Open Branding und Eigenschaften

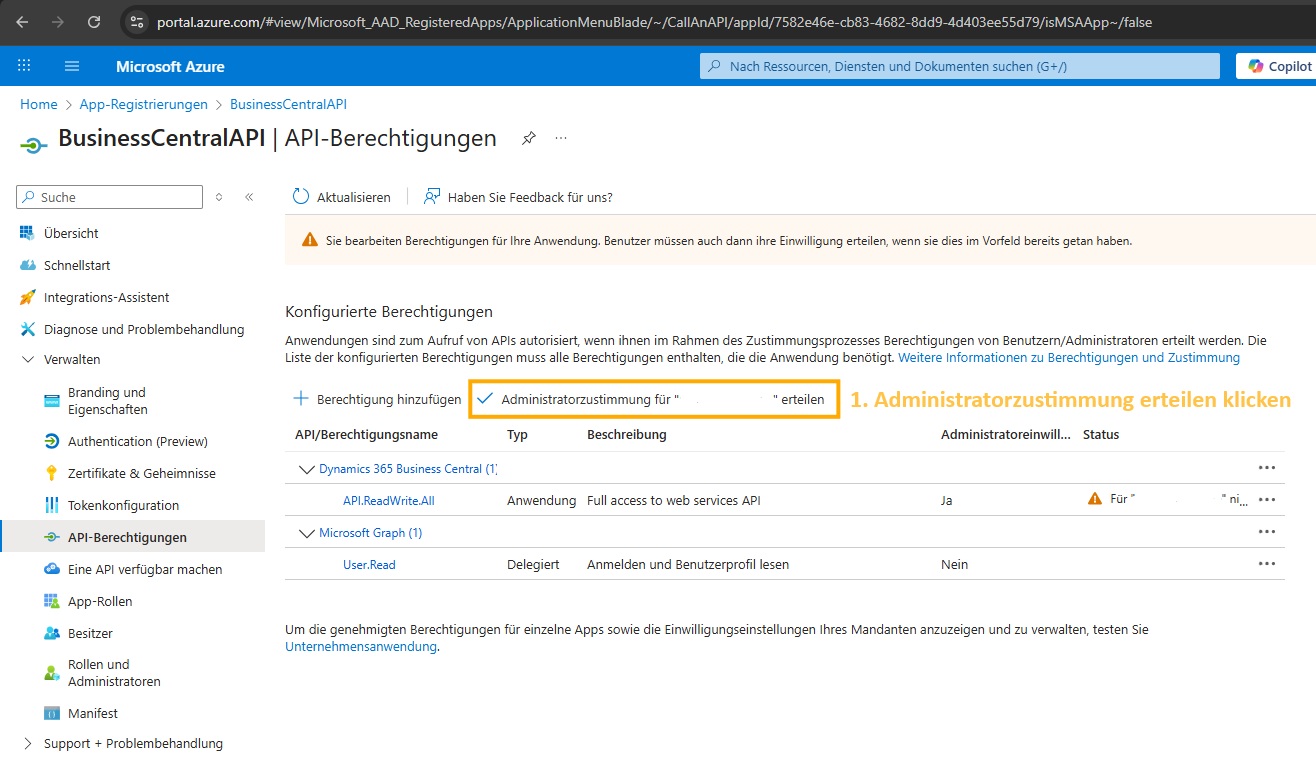point(107,401)
